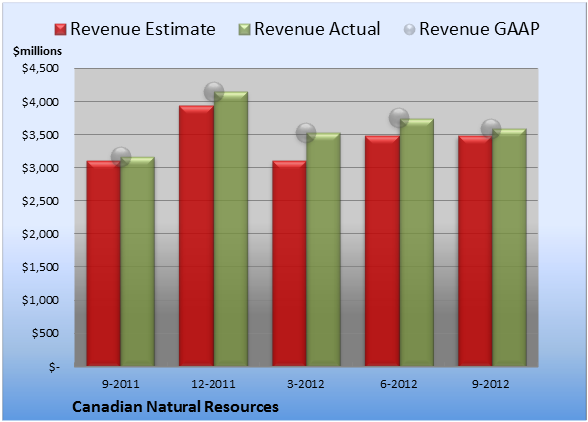Click the 'Canadian Natural Resources' chart title
The image size is (588, 422).
[175, 407]
